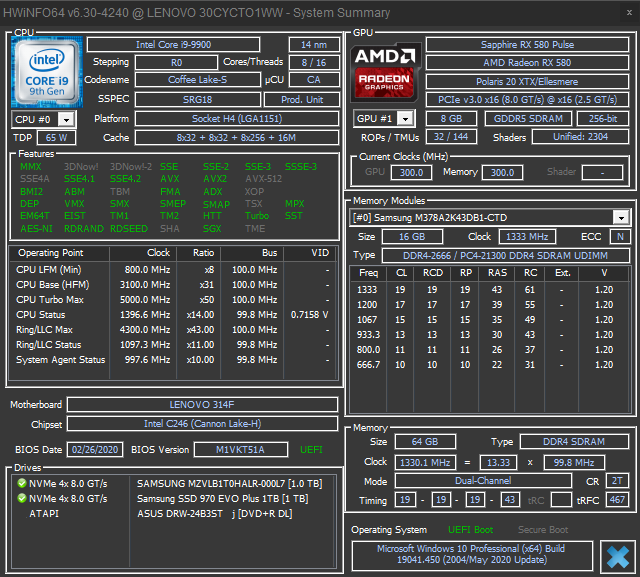Select the 933.3 frequency timing row
640x577 pixels.
[x=489, y=335]
